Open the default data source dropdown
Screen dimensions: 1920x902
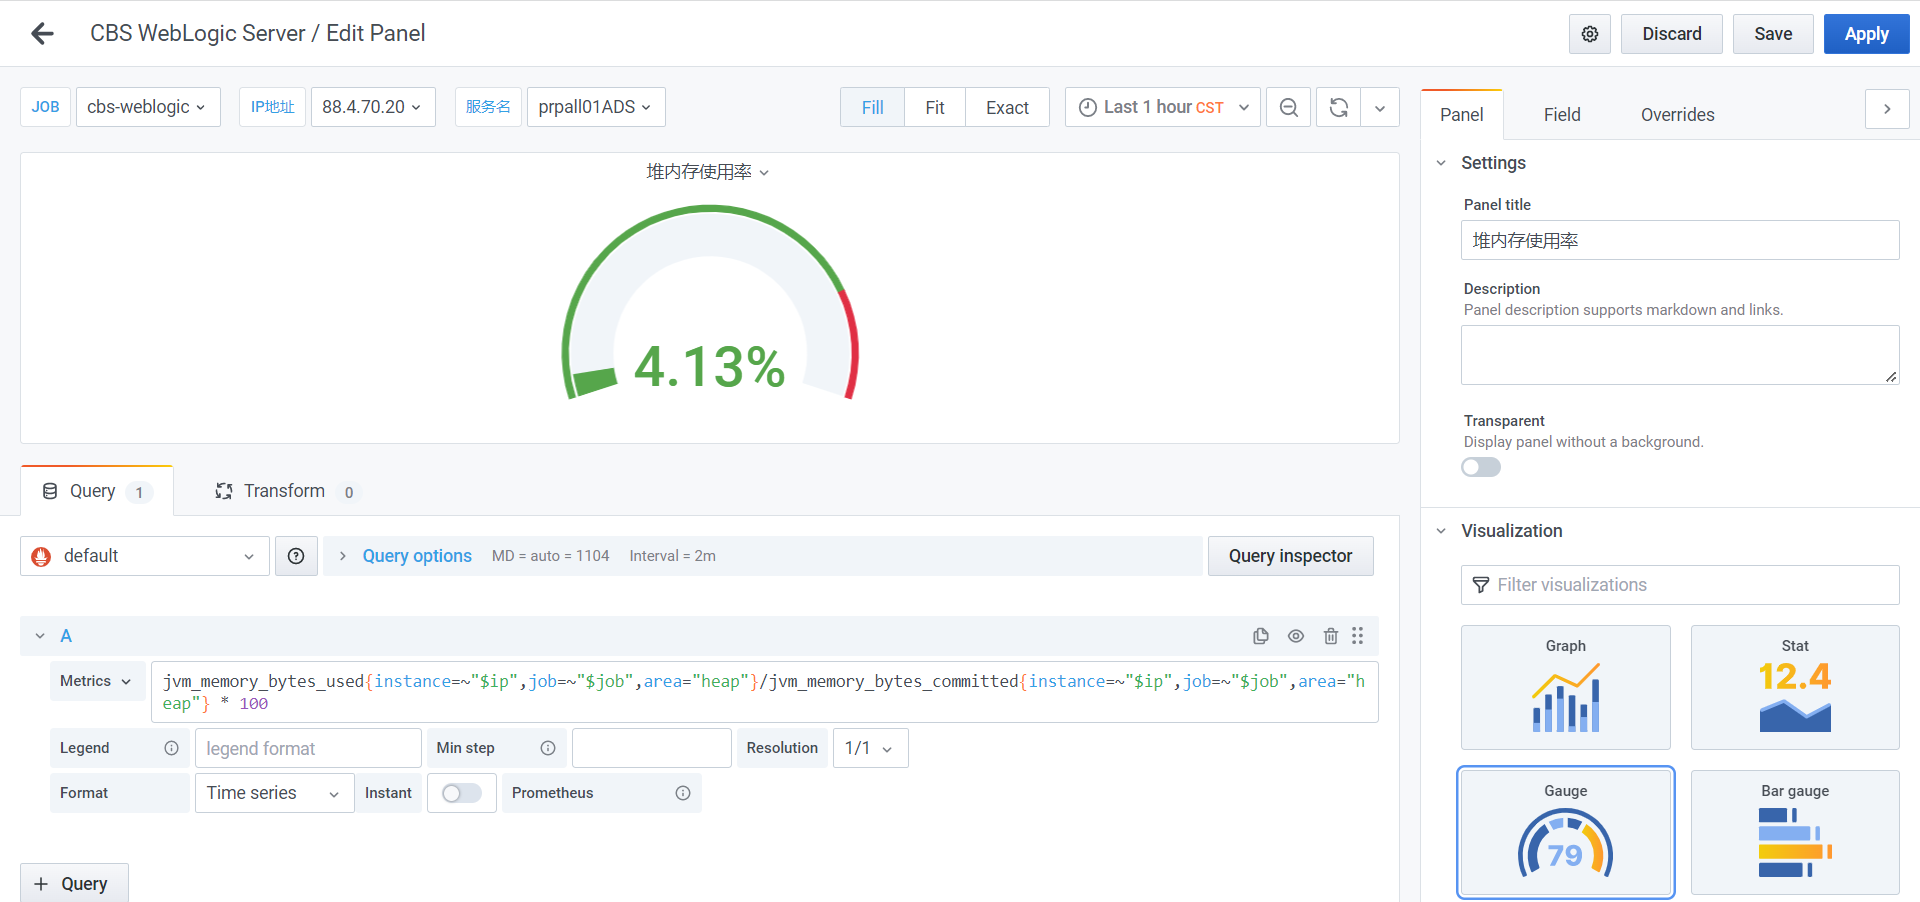[x=145, y=556]
